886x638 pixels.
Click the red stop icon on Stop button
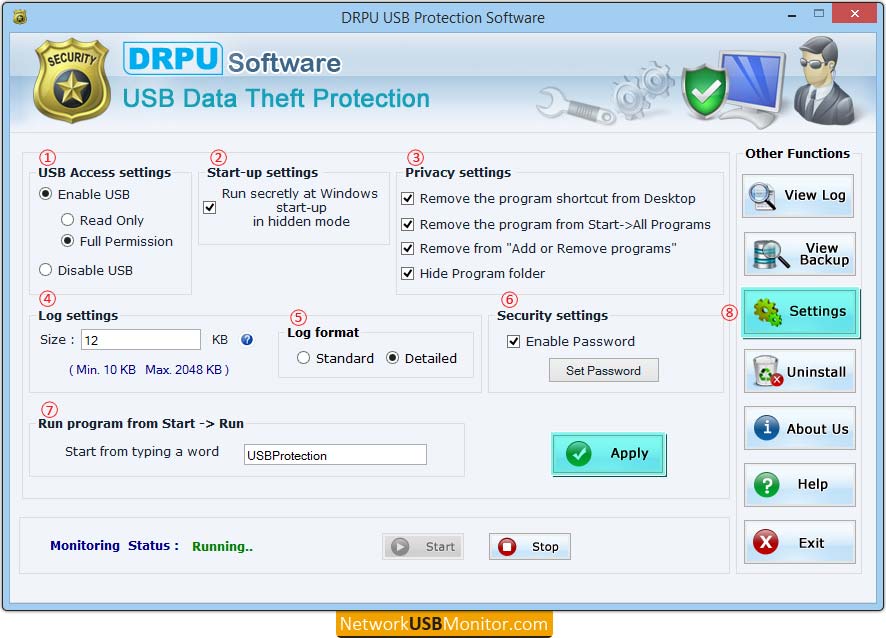pyautogui.click(x=507, y=546)
